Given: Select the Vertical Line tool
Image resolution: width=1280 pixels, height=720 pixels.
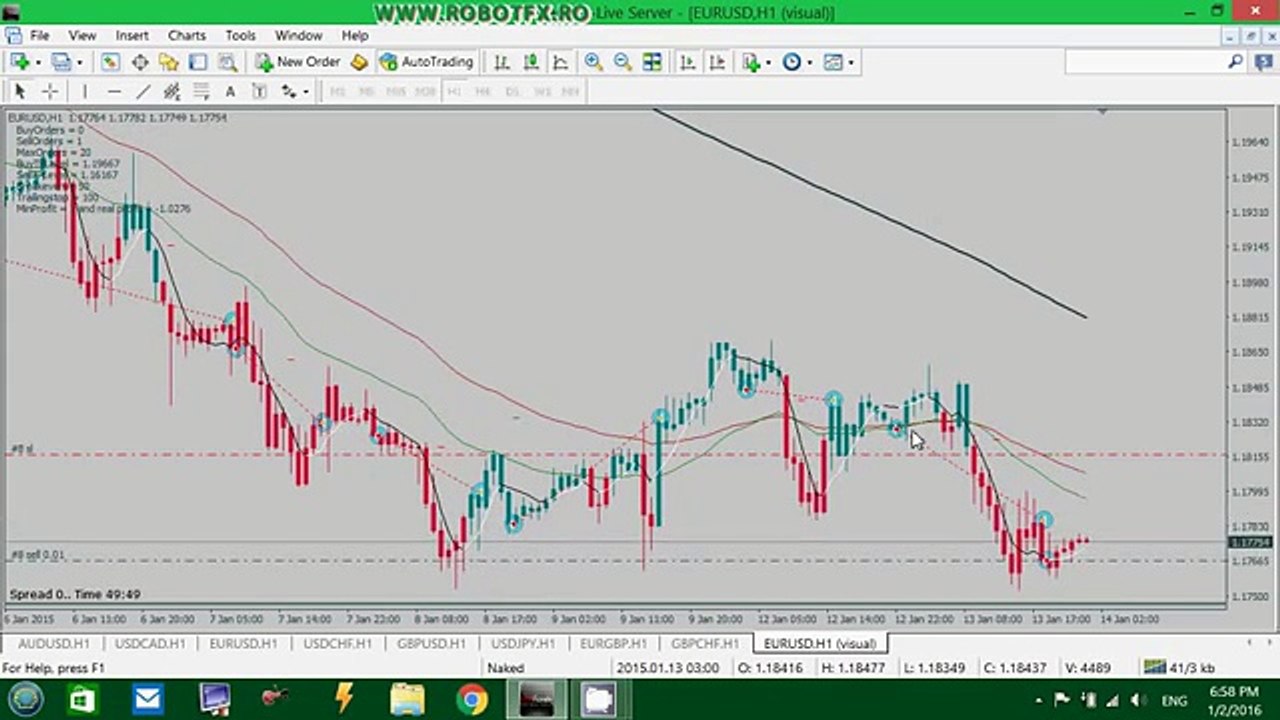Looking at the screenshot, I should pos(84,91).
